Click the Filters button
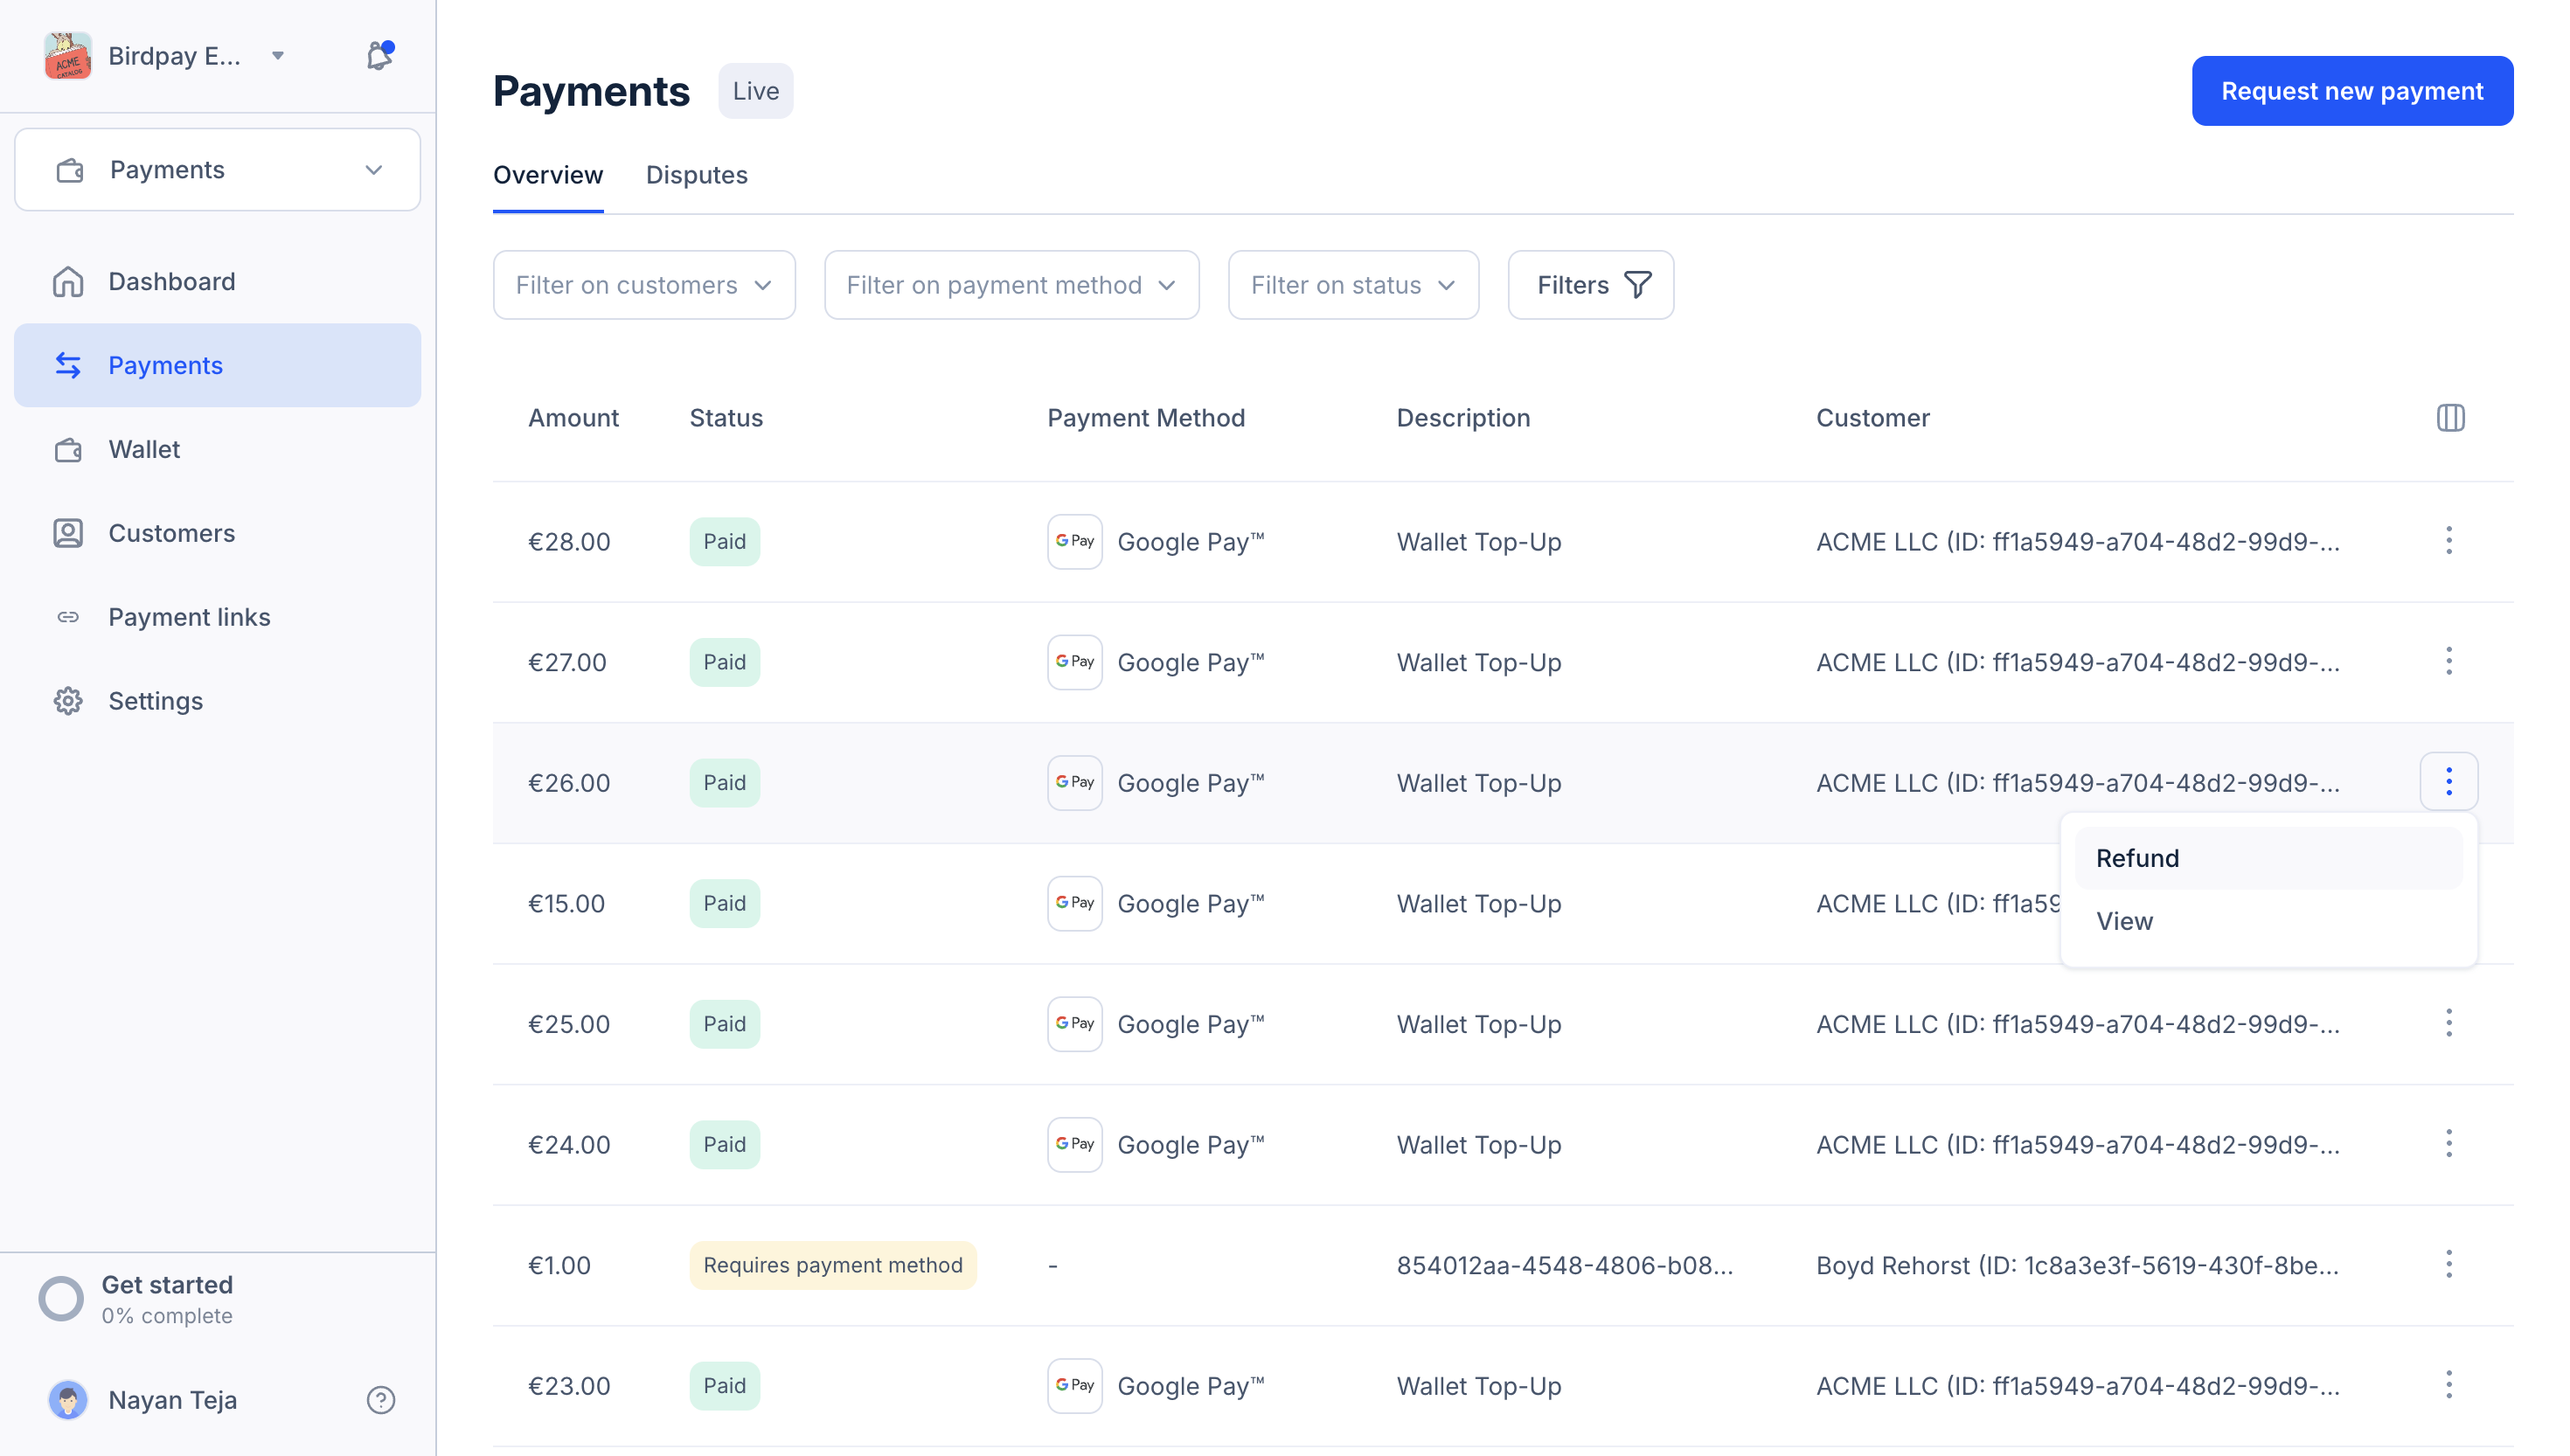The image size is (2570, 1456). tap(1590, 285)
